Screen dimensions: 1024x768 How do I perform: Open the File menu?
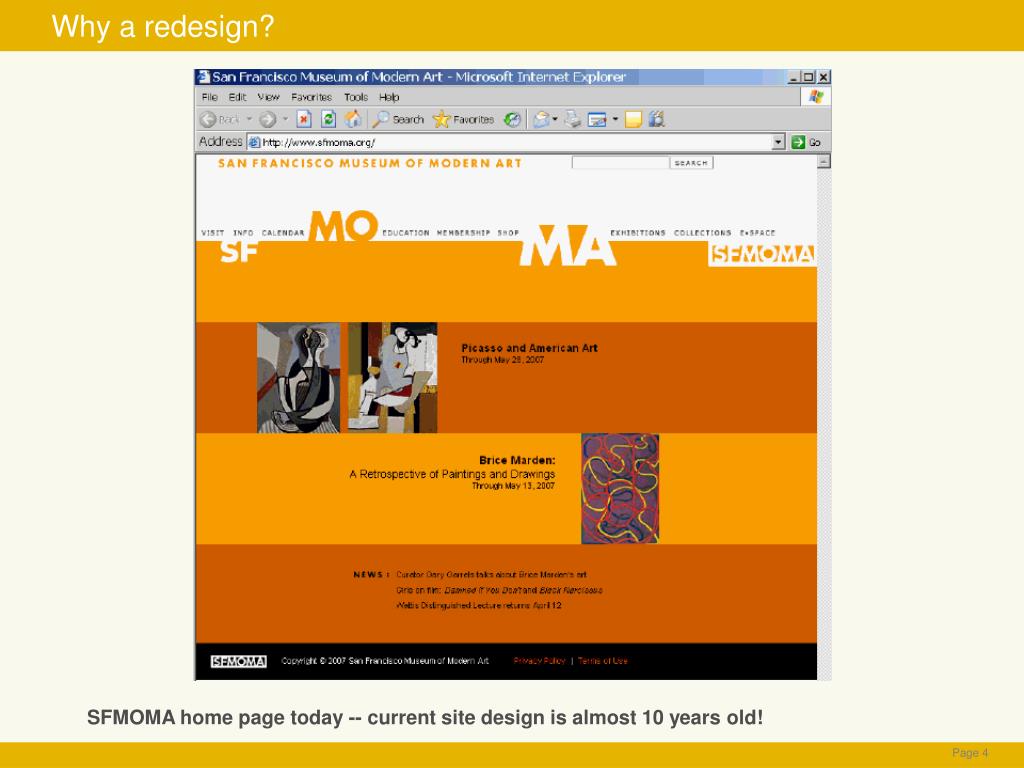(210, 97)
